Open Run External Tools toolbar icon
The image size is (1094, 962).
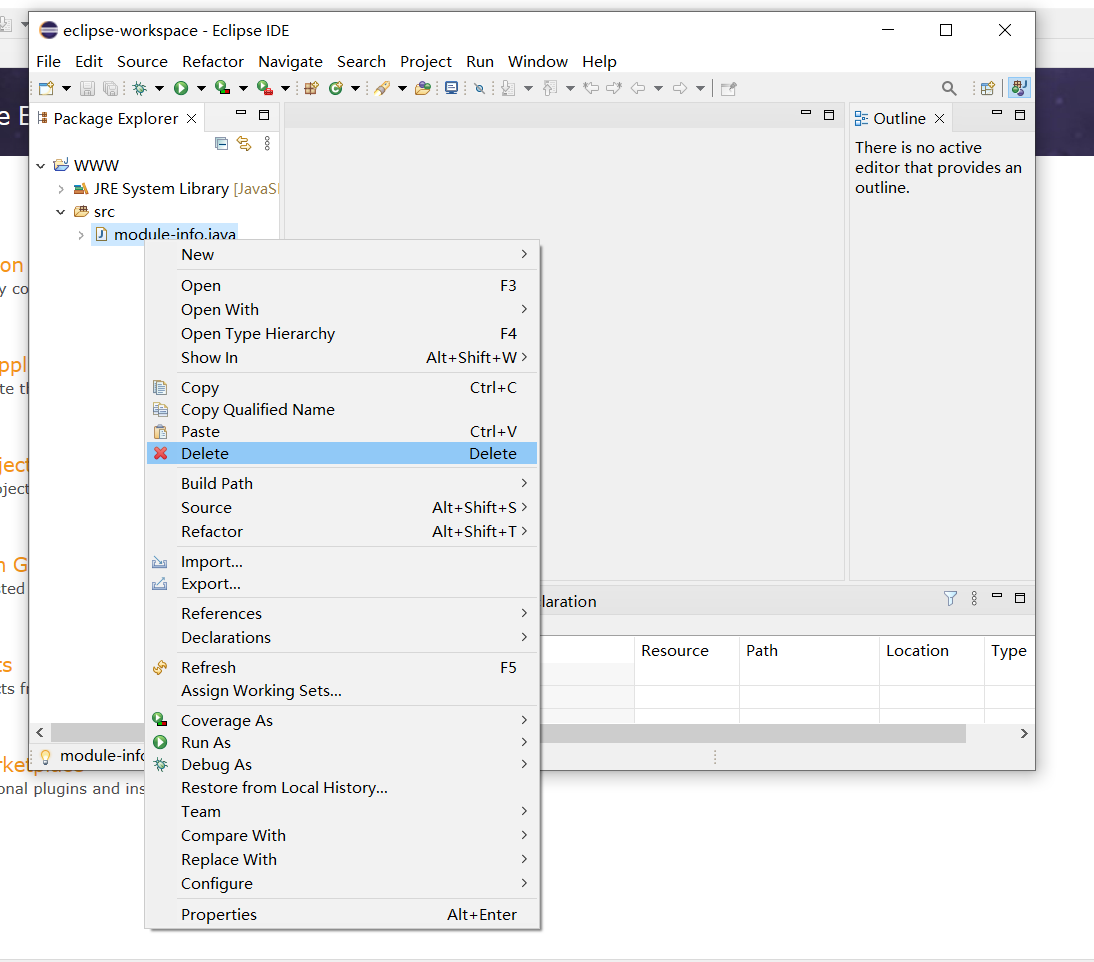264,88
